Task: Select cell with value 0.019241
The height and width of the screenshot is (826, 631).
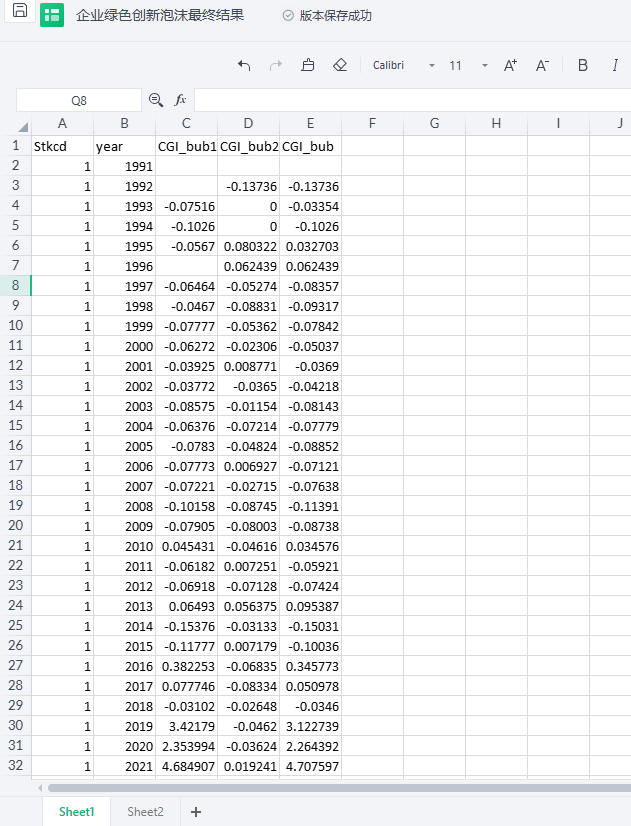Action: (x=248, y=766)
